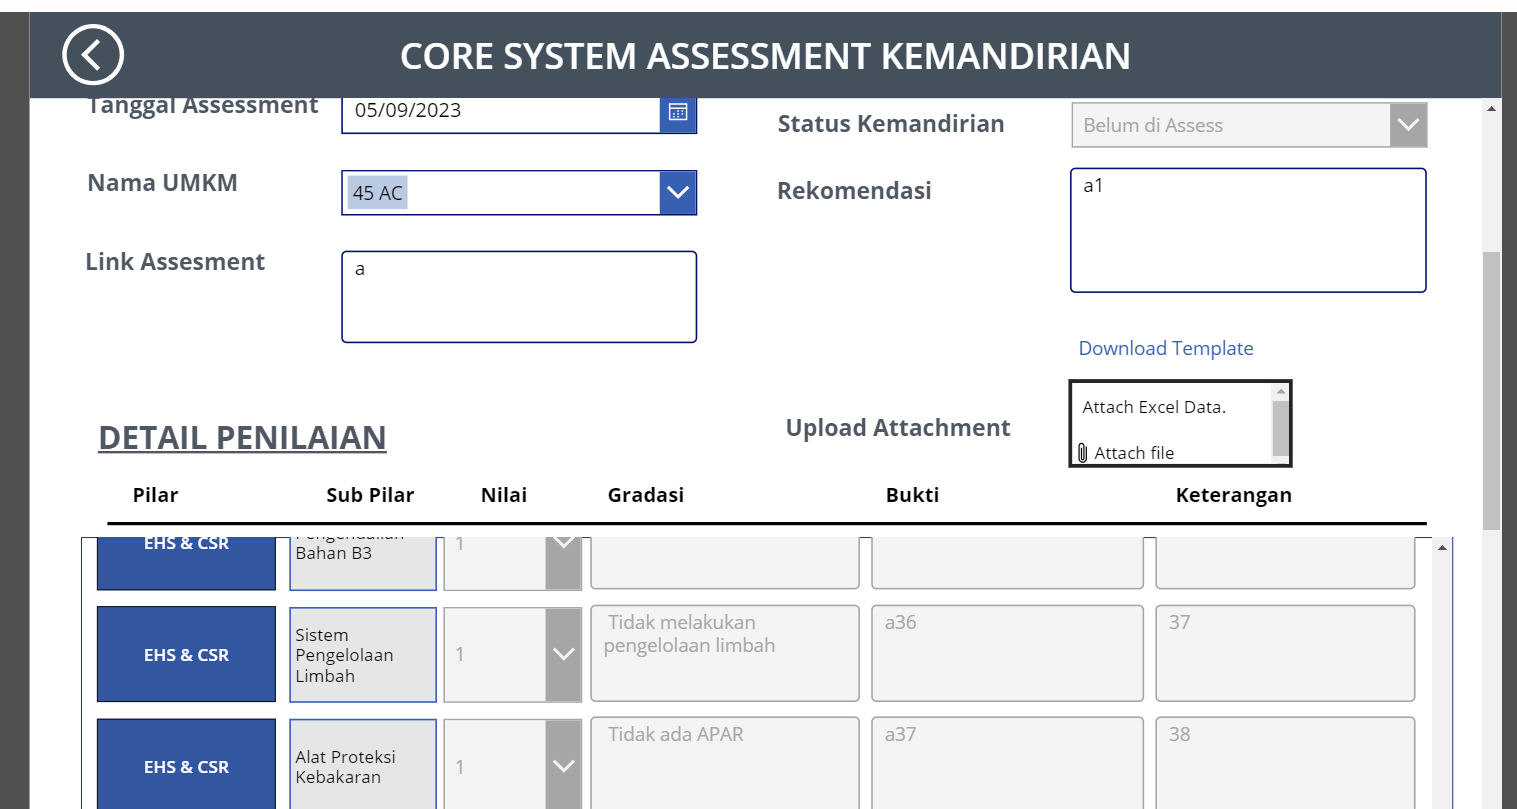The height and width of the screenshot is (809, 1517).
Task: Click the Download Template link
Action: [x=1165, y=348]
